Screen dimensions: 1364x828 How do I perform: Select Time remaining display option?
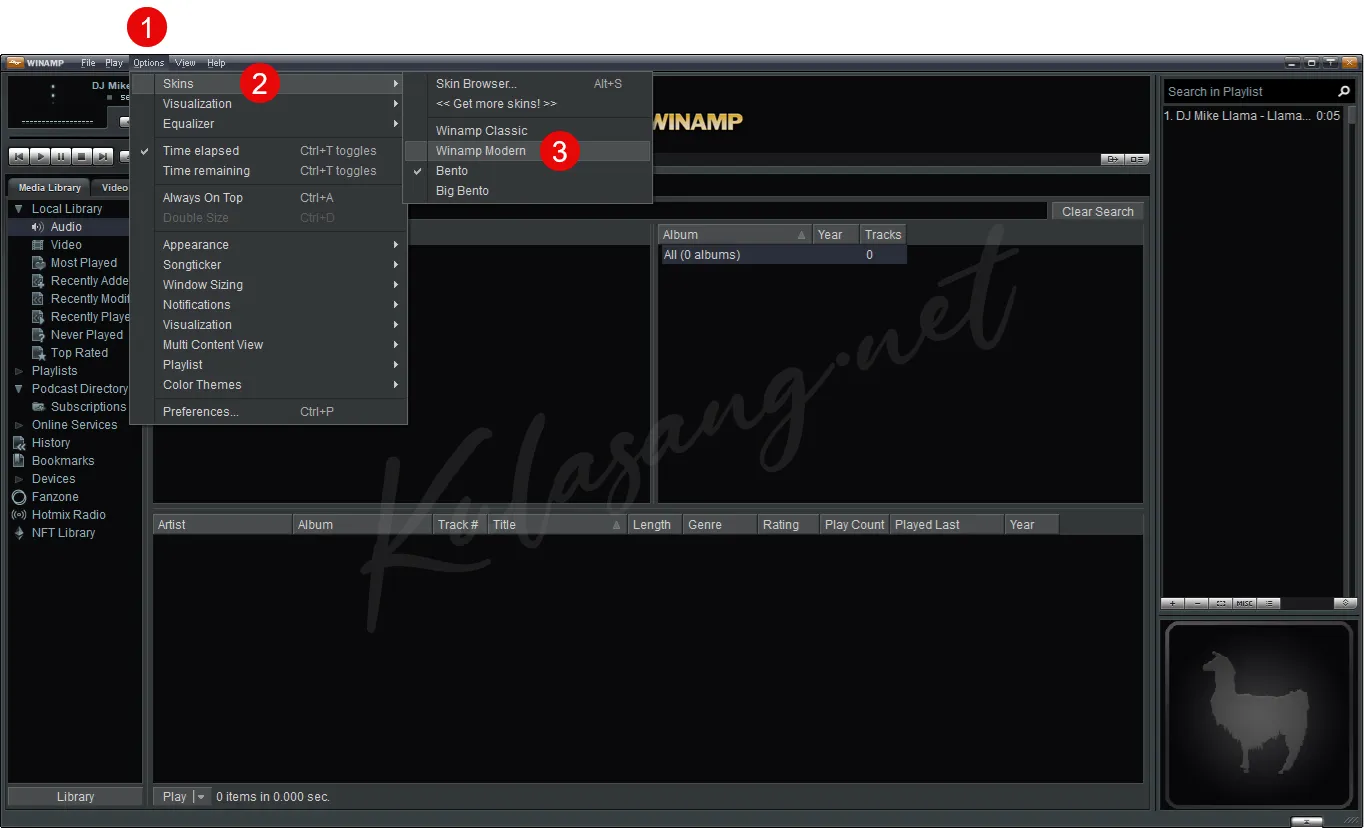tap(268, 171)
